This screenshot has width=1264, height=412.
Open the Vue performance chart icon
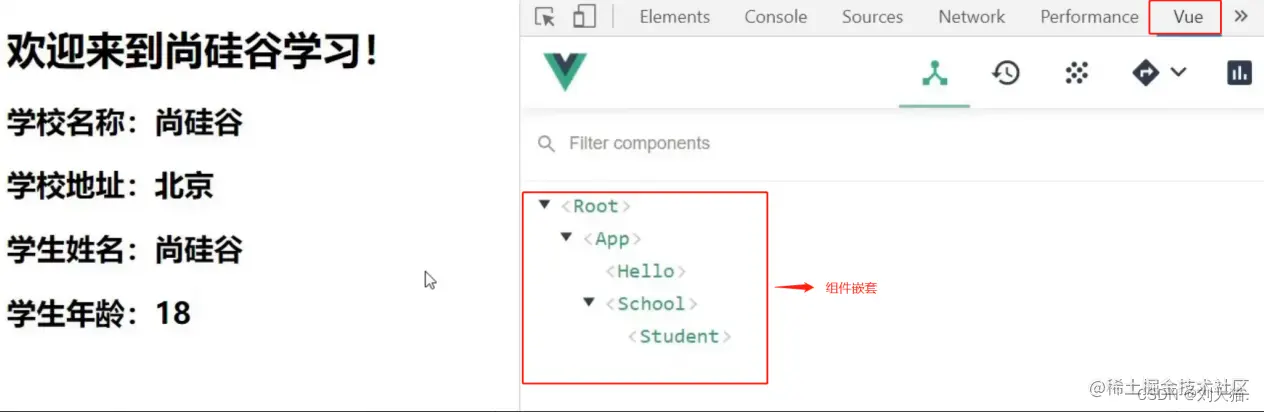[x=1239, y=73]
